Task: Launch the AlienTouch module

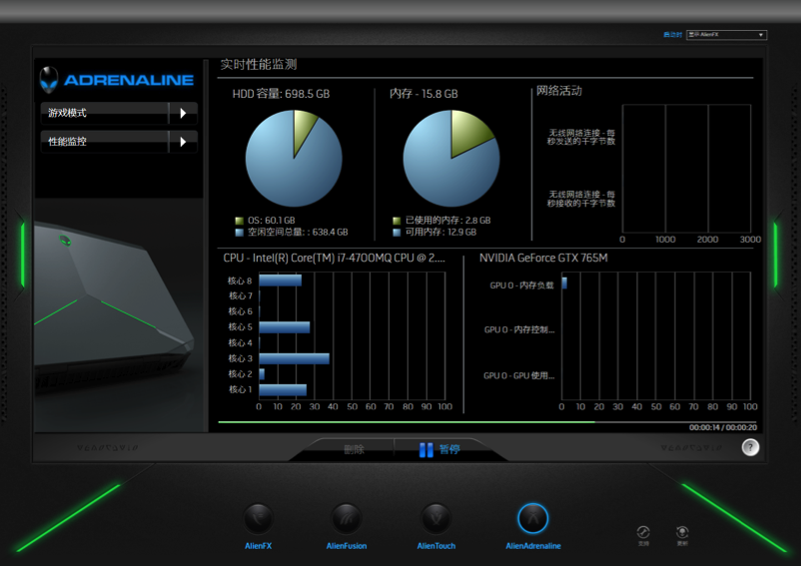Action: pyautogui.click(x=436, y=519)
